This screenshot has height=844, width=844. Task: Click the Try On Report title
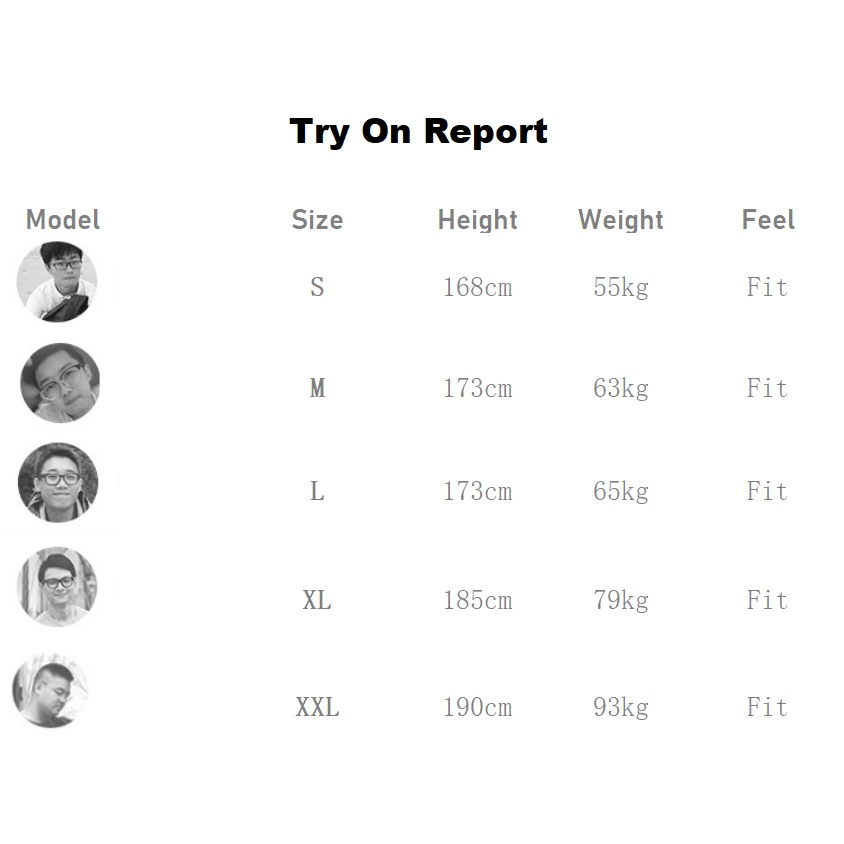[418, 131]
